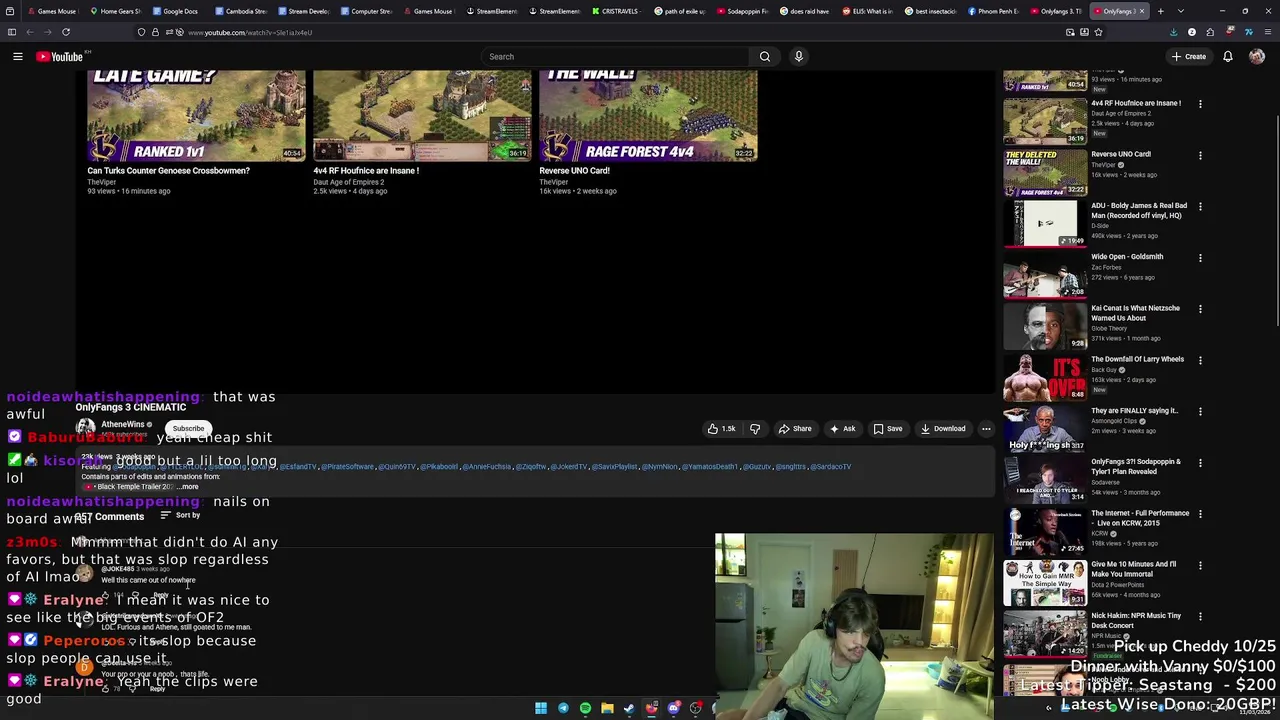Open 4v4 RF Houfnice are Insane end-screen thumbnail
Screen dimensions: 1280x720
tap(422, 115)
